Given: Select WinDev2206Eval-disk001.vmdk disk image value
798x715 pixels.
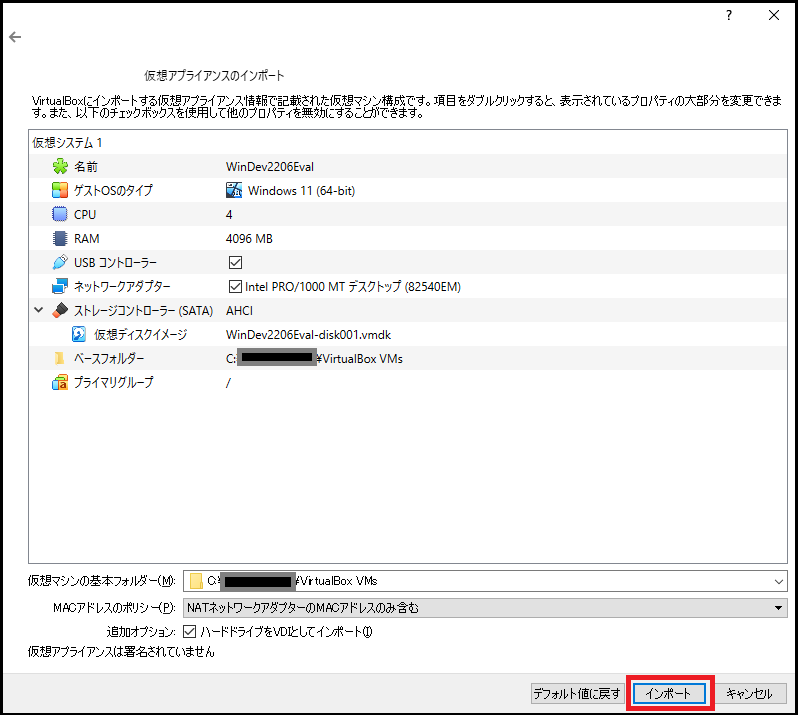Looking at the screenshot, I should (x=308, y=335).
